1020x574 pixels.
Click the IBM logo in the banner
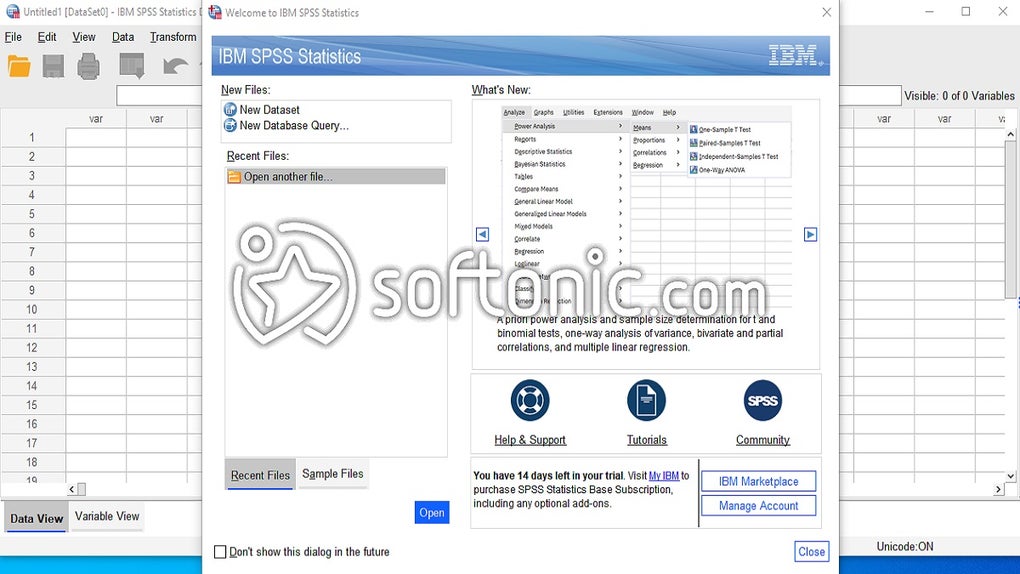pos(794,56)
